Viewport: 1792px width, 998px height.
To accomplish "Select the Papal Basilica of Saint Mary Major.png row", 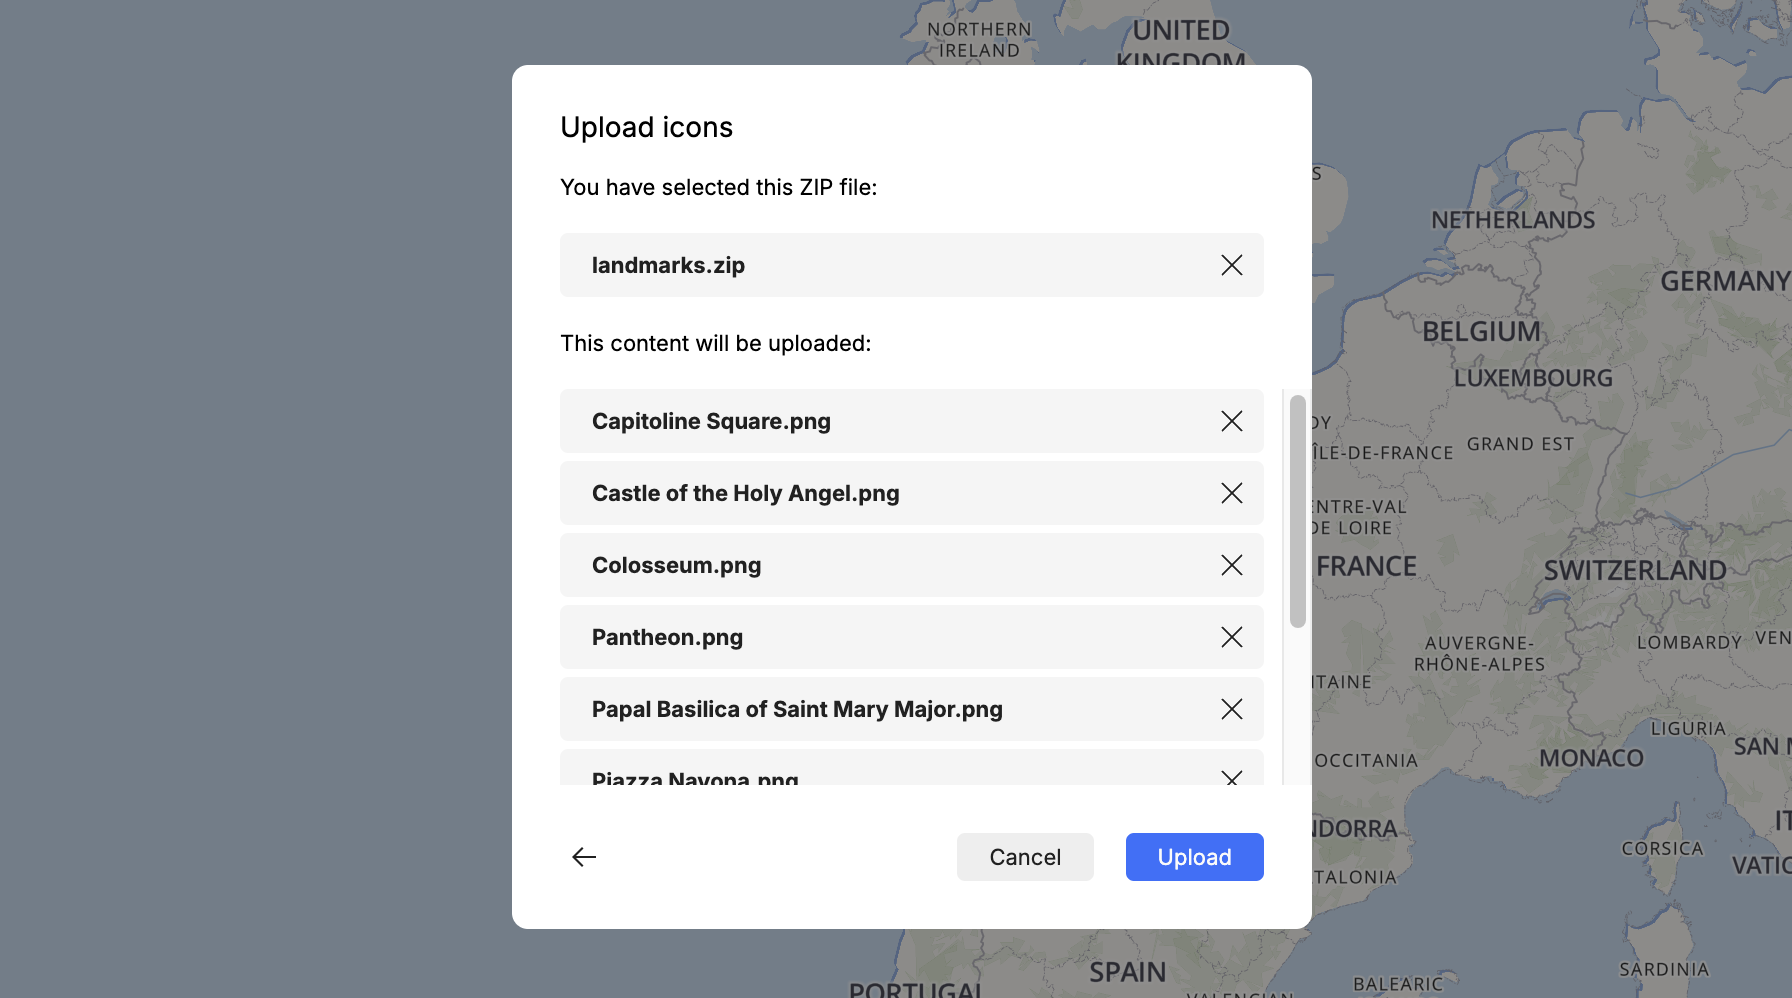I will pos(797,709).
